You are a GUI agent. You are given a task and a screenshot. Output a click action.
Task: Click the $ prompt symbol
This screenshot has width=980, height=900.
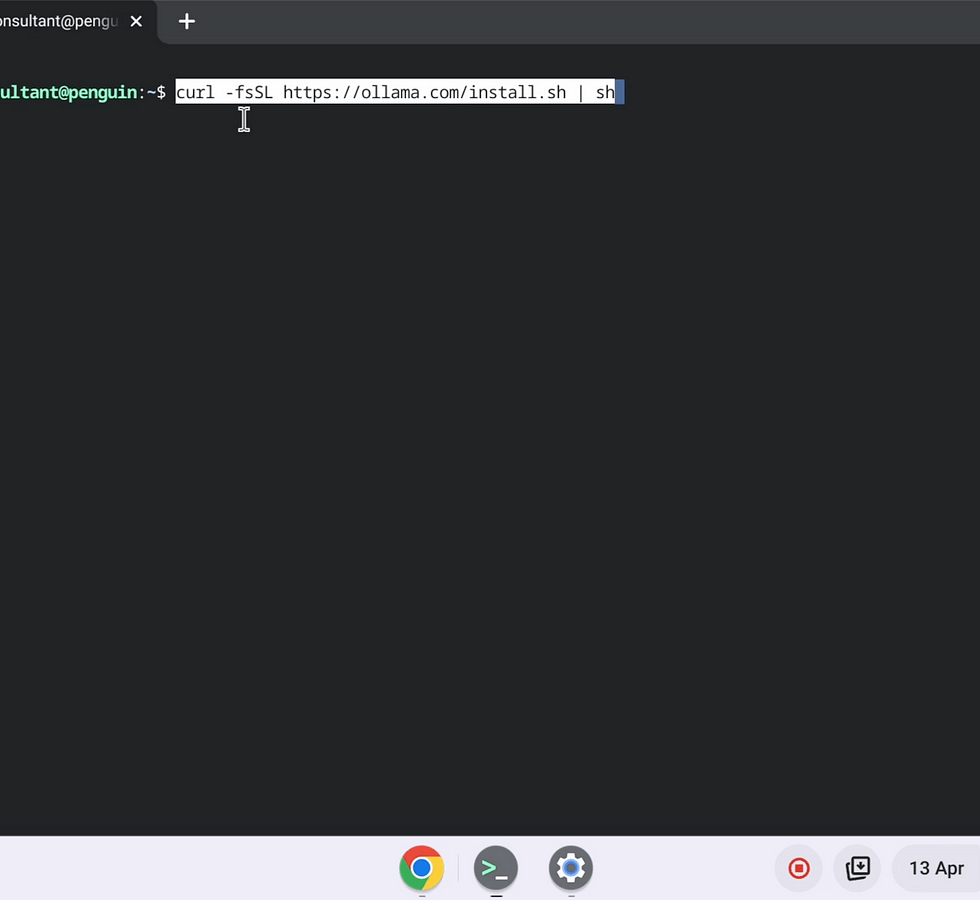click(161, 93)
